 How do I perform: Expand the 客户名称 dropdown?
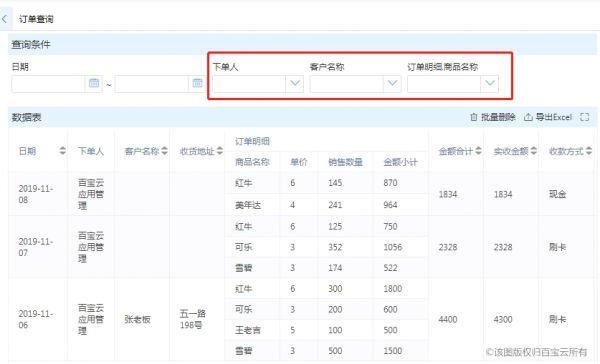pos(392,83)
